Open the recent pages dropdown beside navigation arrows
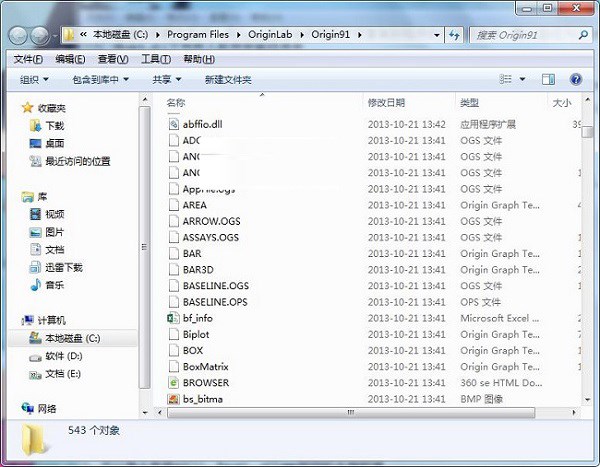The width and height of the screenshot is (600, 467). [55, 36]
